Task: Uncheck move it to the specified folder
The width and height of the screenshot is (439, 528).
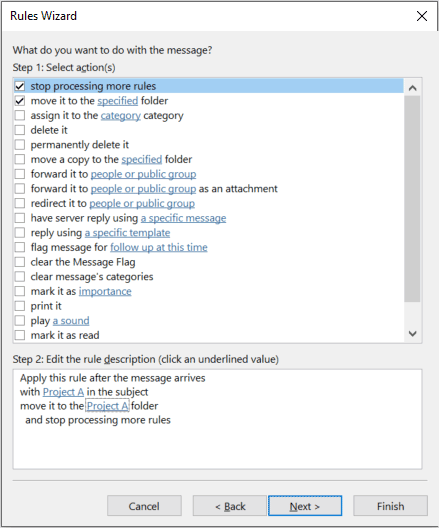Action: [20, 101]
